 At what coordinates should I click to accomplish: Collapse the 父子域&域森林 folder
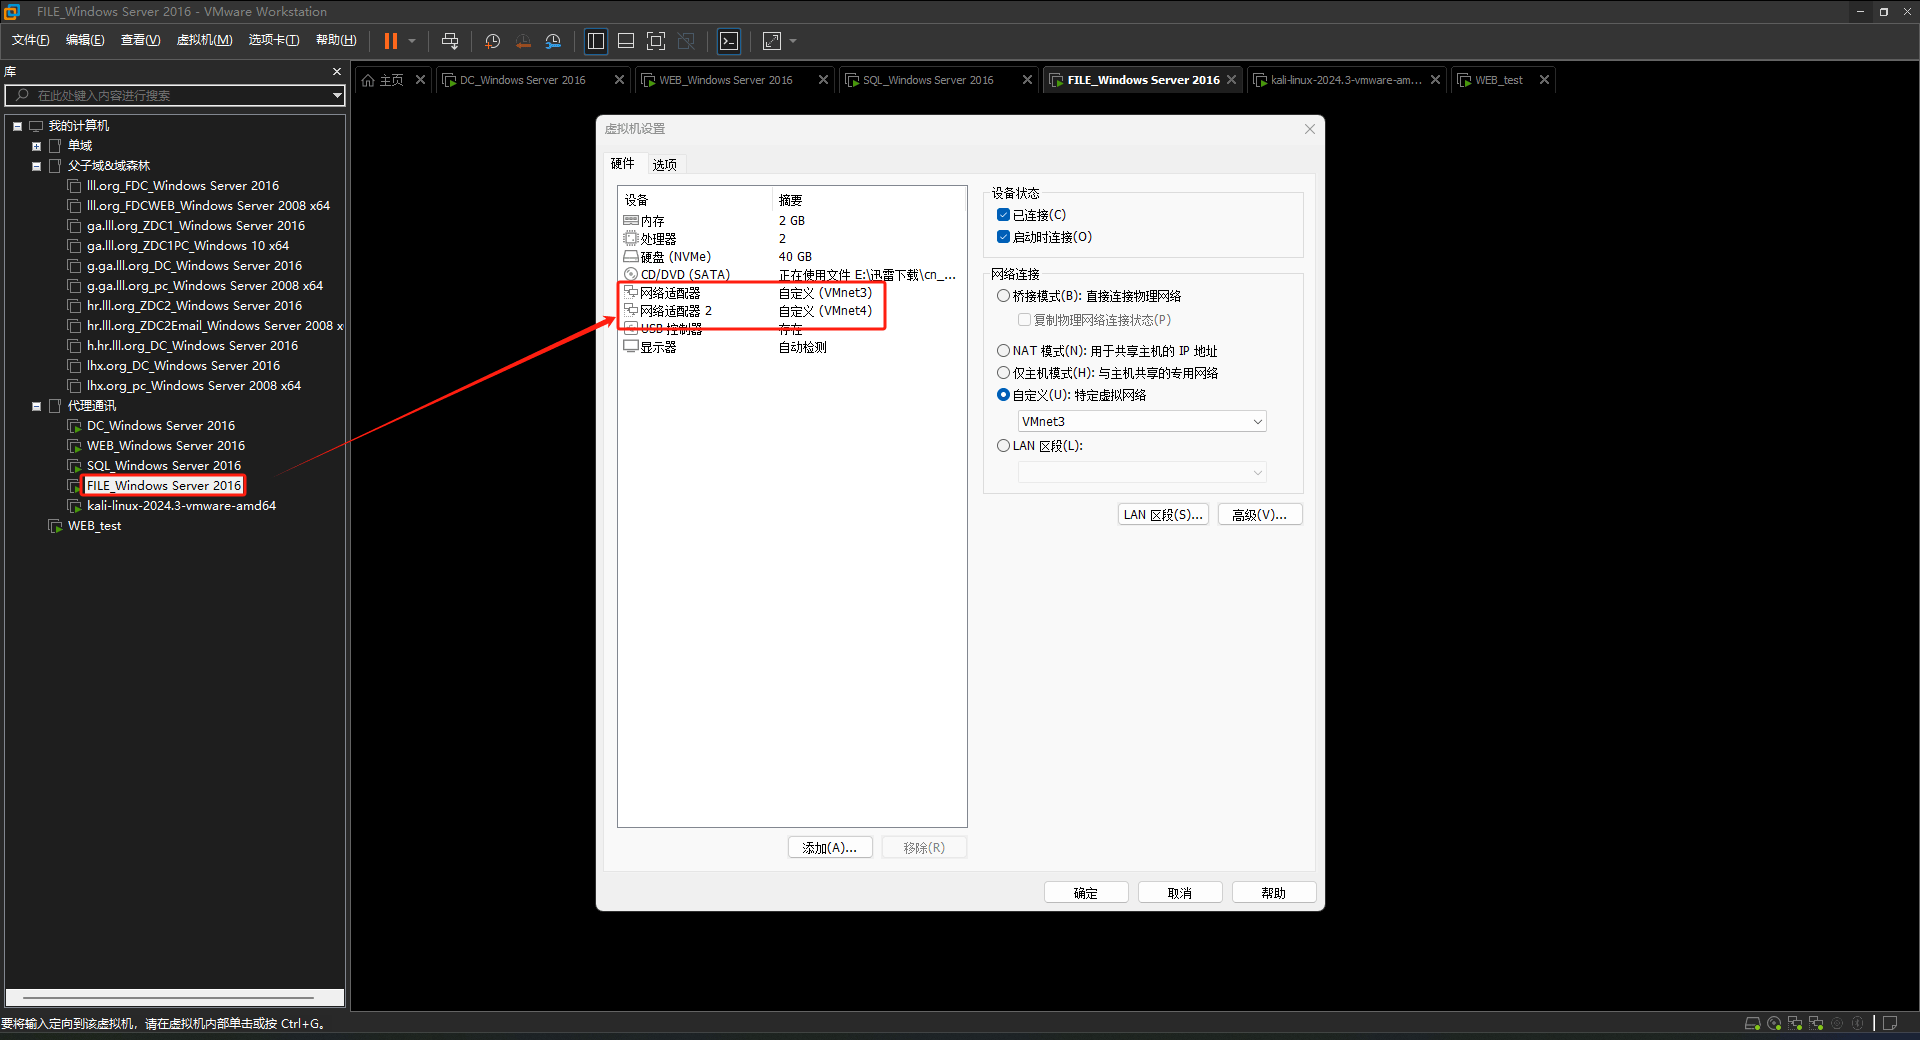coord(36,166)
